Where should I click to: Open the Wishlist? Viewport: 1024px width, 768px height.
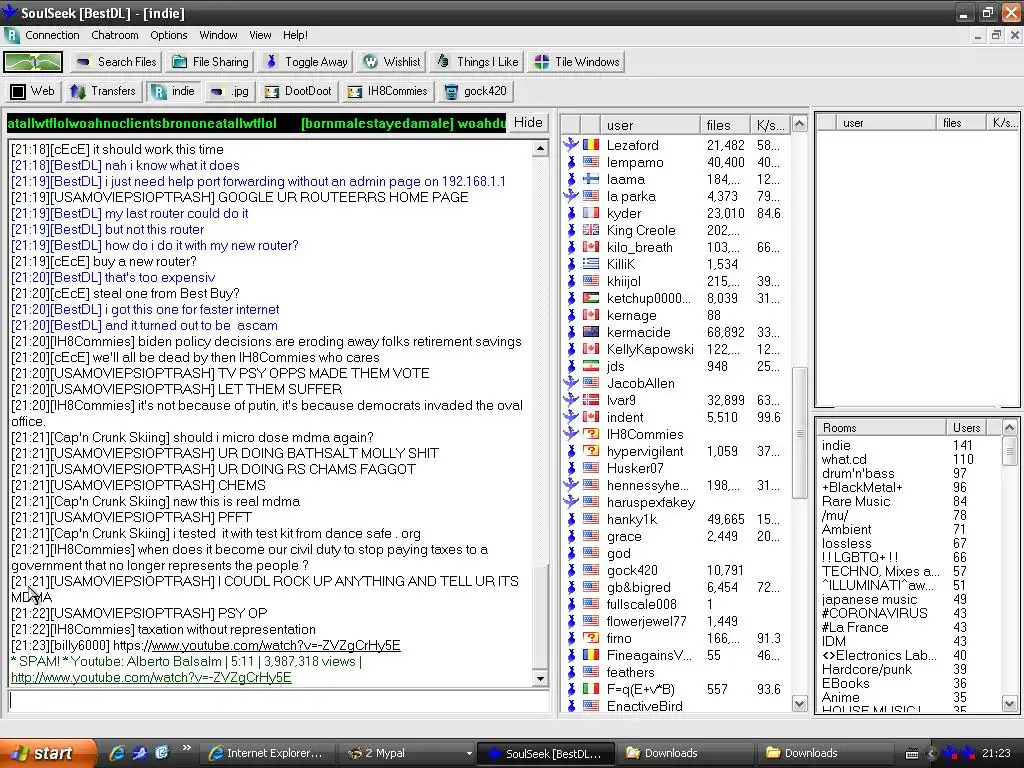[x=392, y=62]
